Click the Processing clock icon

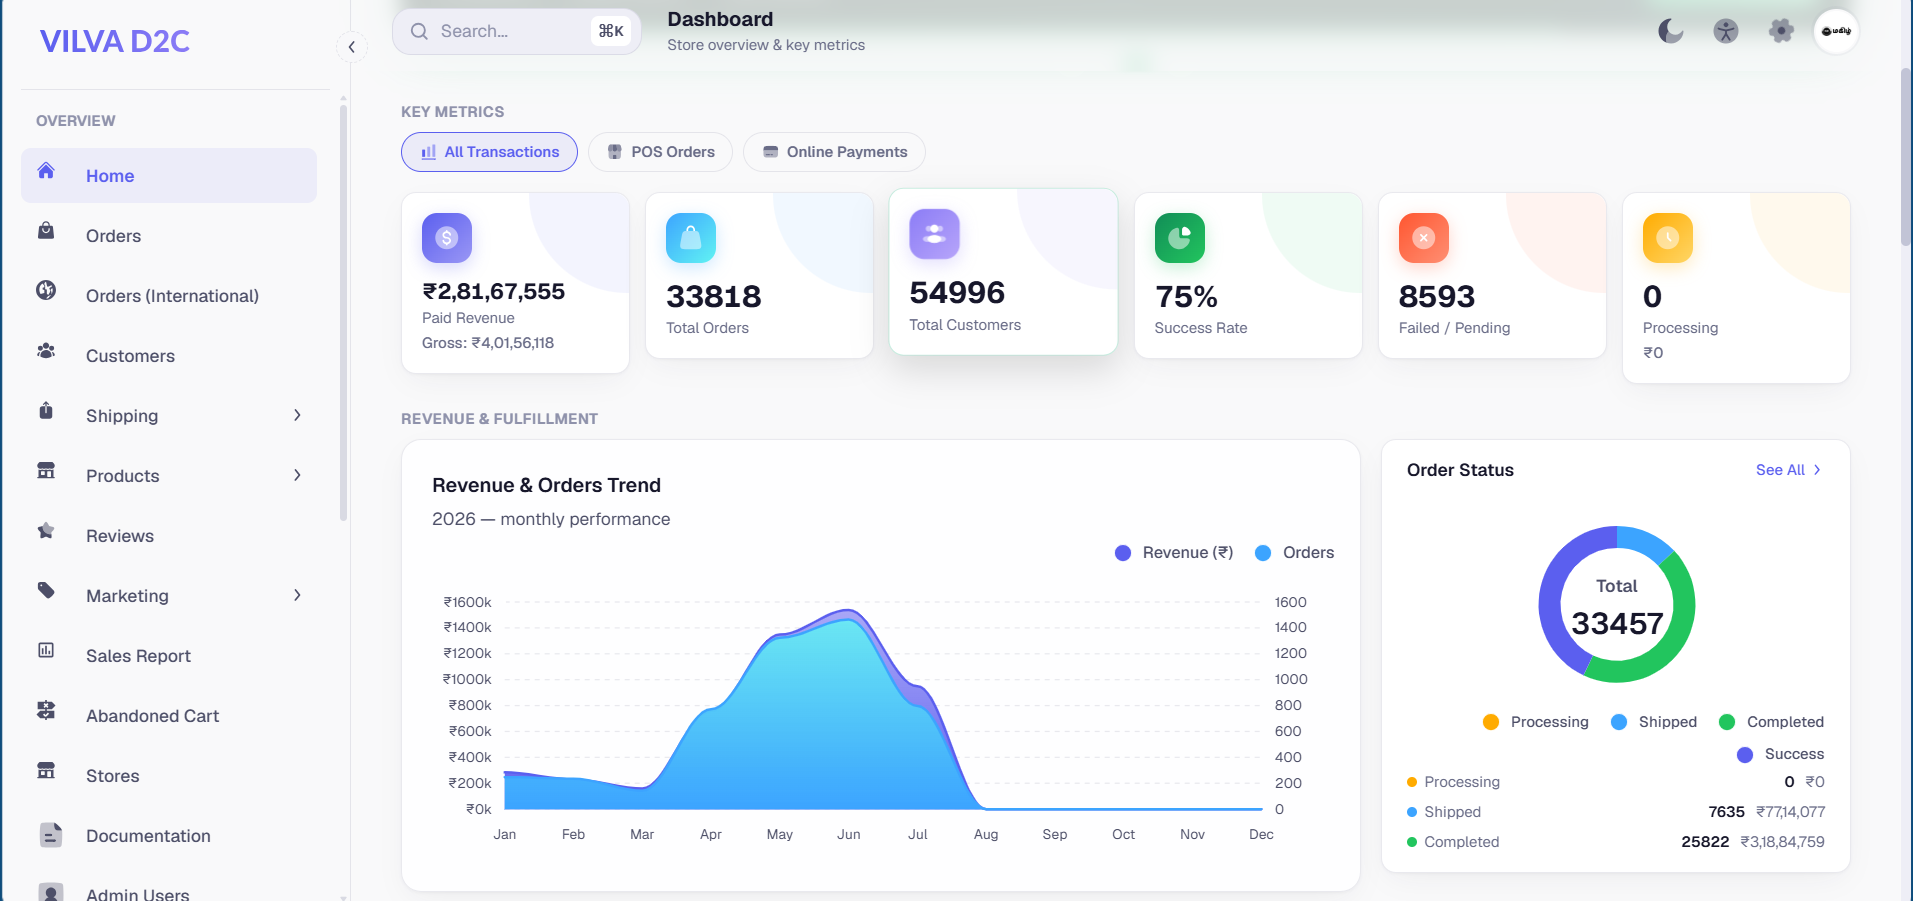pyautogui.click(x=1668, y=238)
